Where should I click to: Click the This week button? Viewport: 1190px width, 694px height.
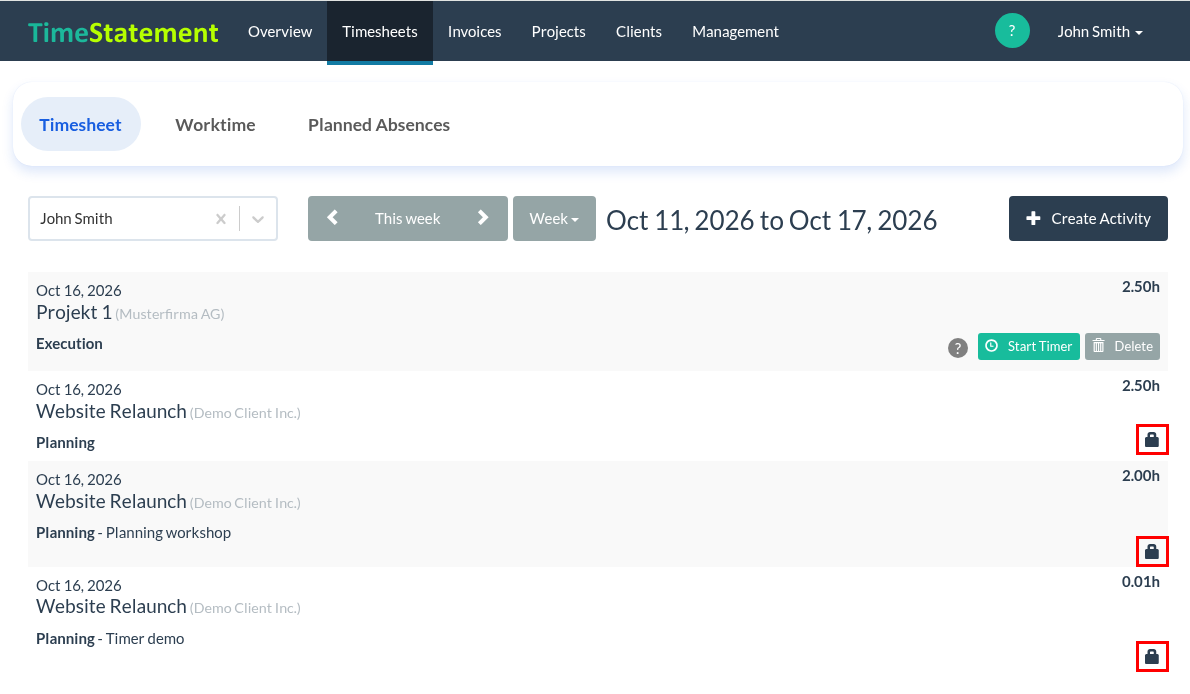[408, 219]
